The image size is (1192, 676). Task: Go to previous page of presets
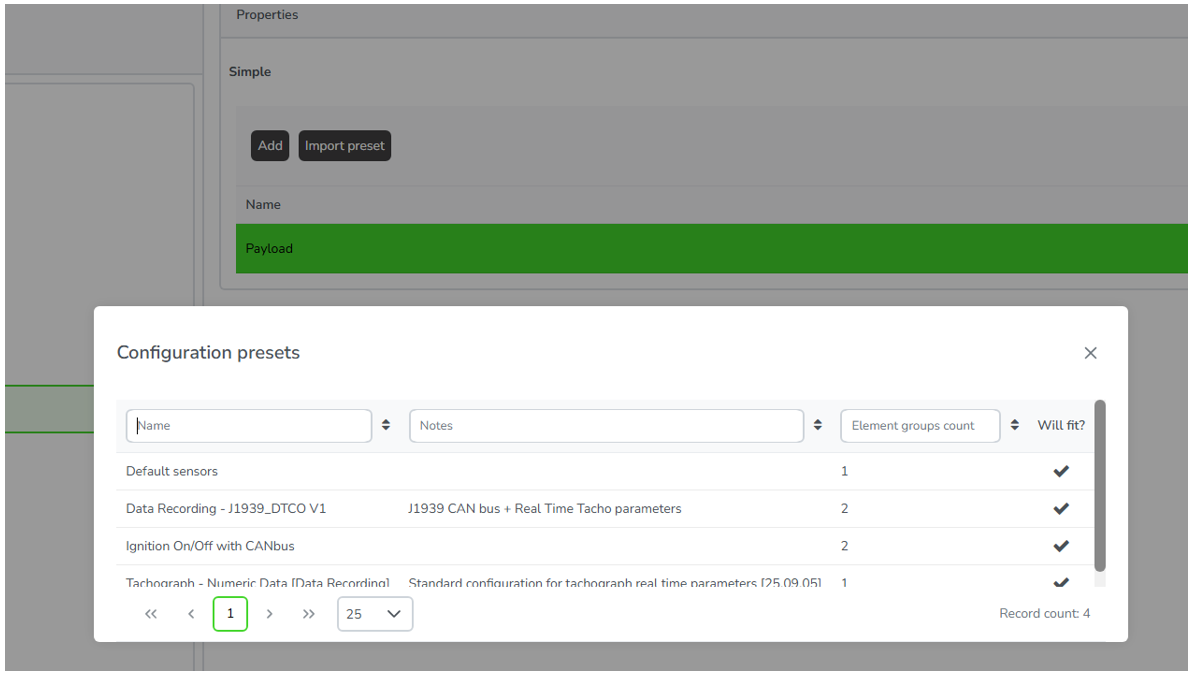coord(191,614)
